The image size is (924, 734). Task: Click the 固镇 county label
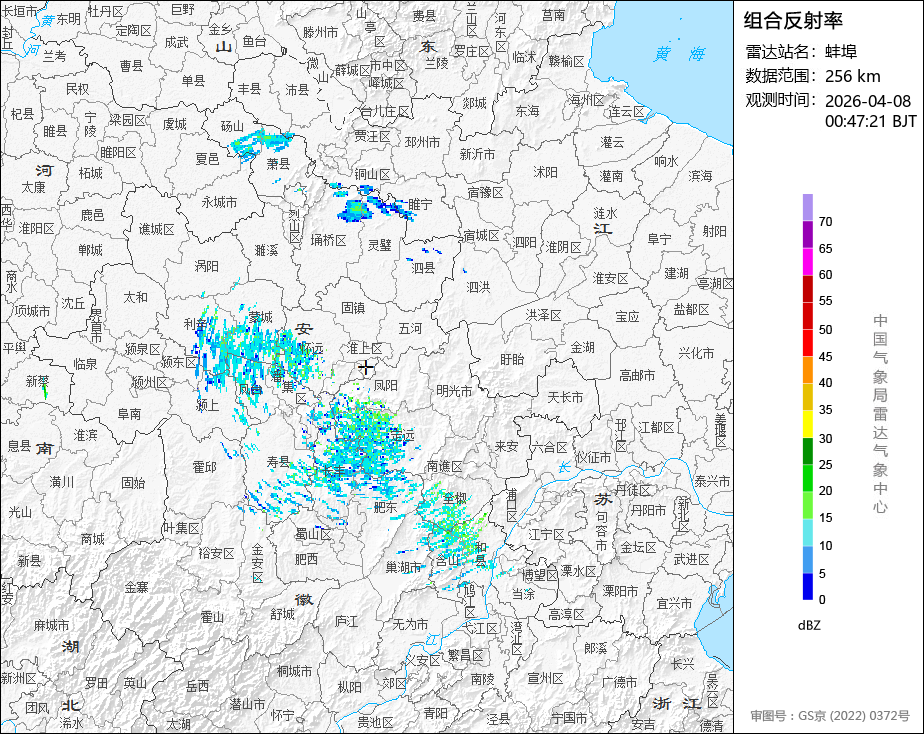pos(352,308)
